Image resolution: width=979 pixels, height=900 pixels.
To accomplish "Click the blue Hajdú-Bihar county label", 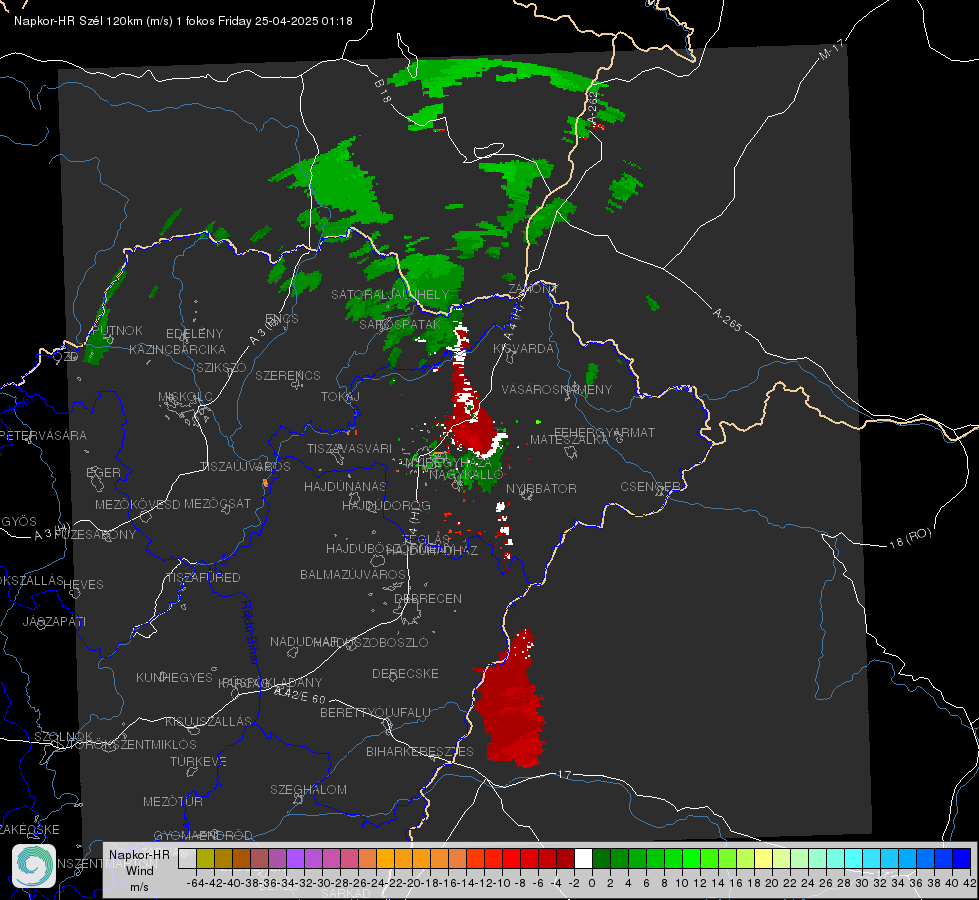I will 250,631.
